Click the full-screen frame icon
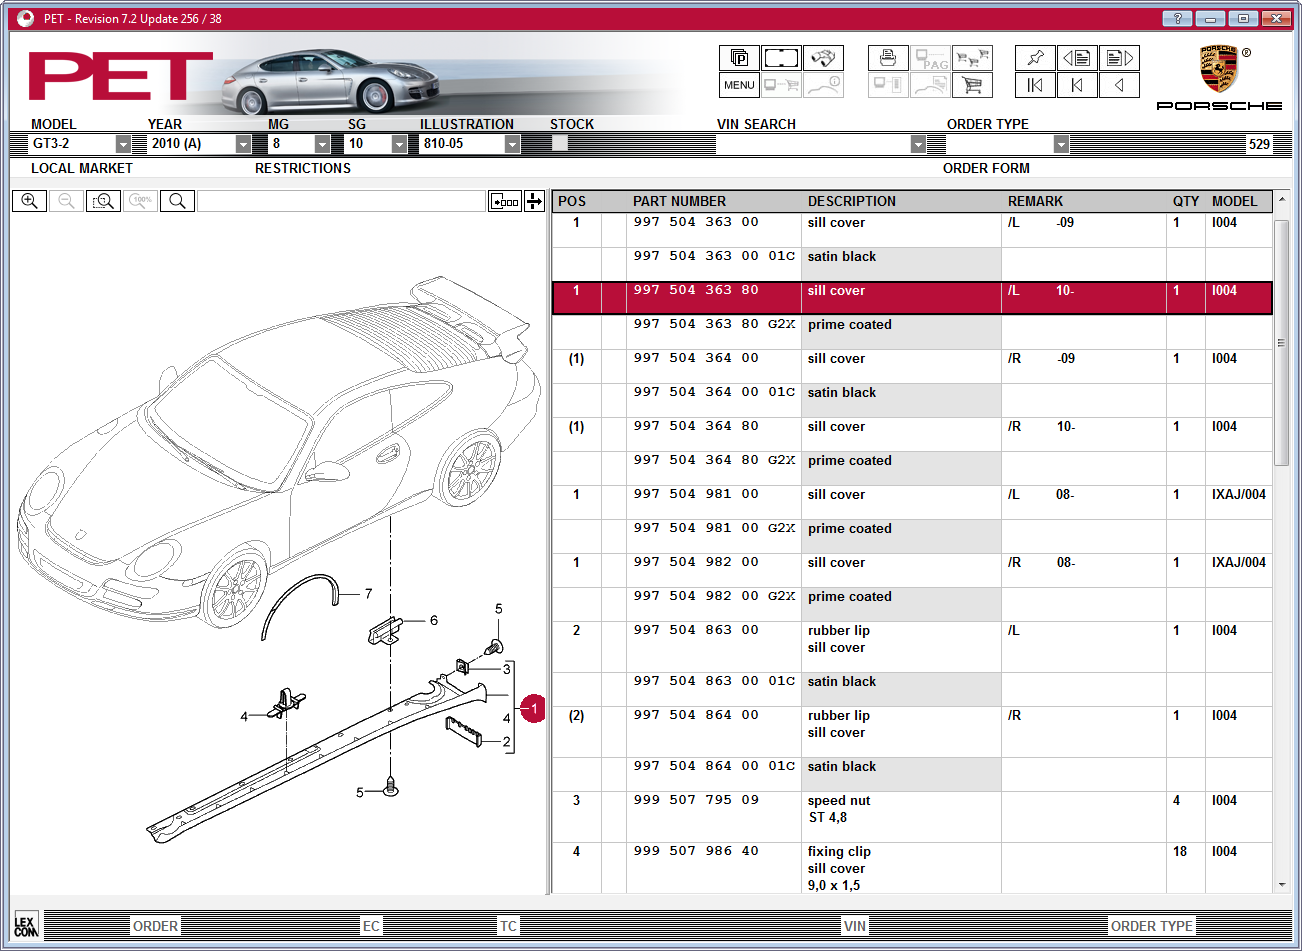Image resolution: width=1302 pixels, height=951 pixels. 781,58
